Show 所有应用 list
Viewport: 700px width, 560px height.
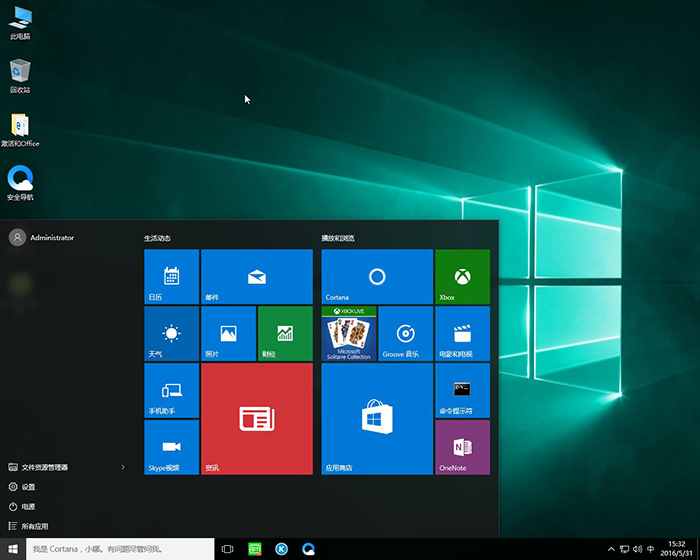[34, 526]
